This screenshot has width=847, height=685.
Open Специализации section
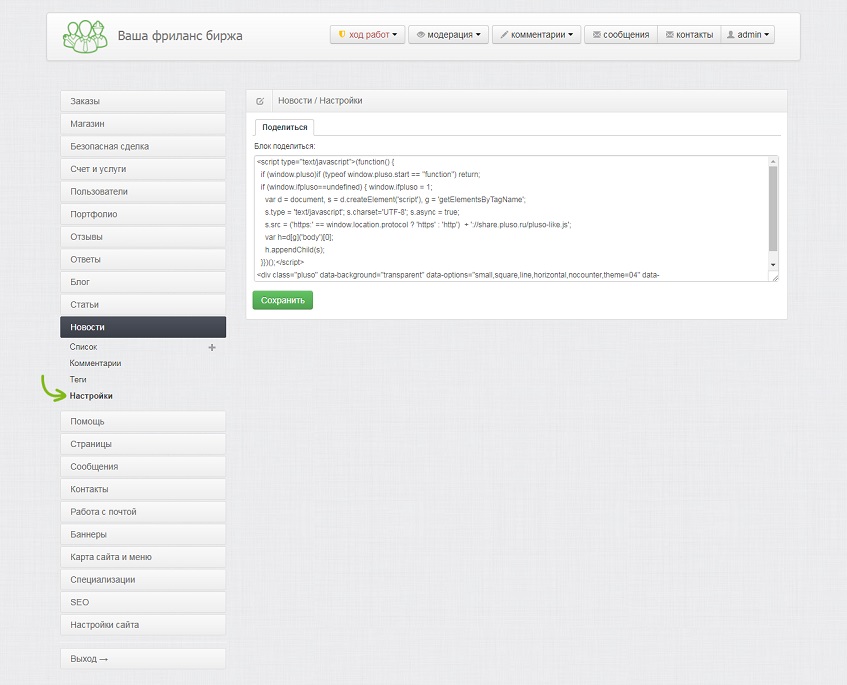point(143,580)
